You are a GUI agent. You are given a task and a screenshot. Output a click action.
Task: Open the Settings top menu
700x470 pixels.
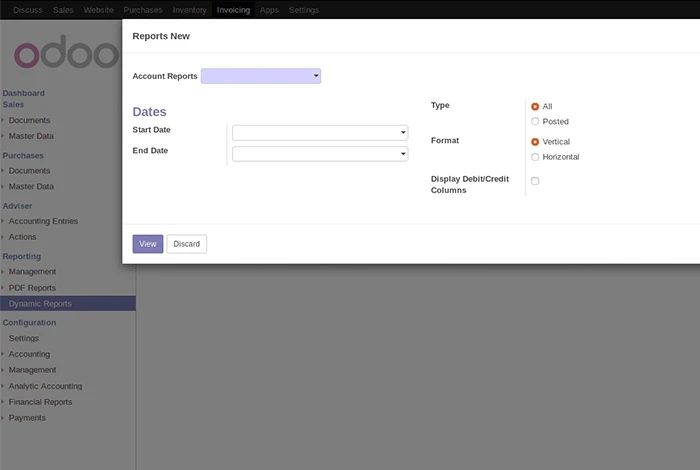304,10
